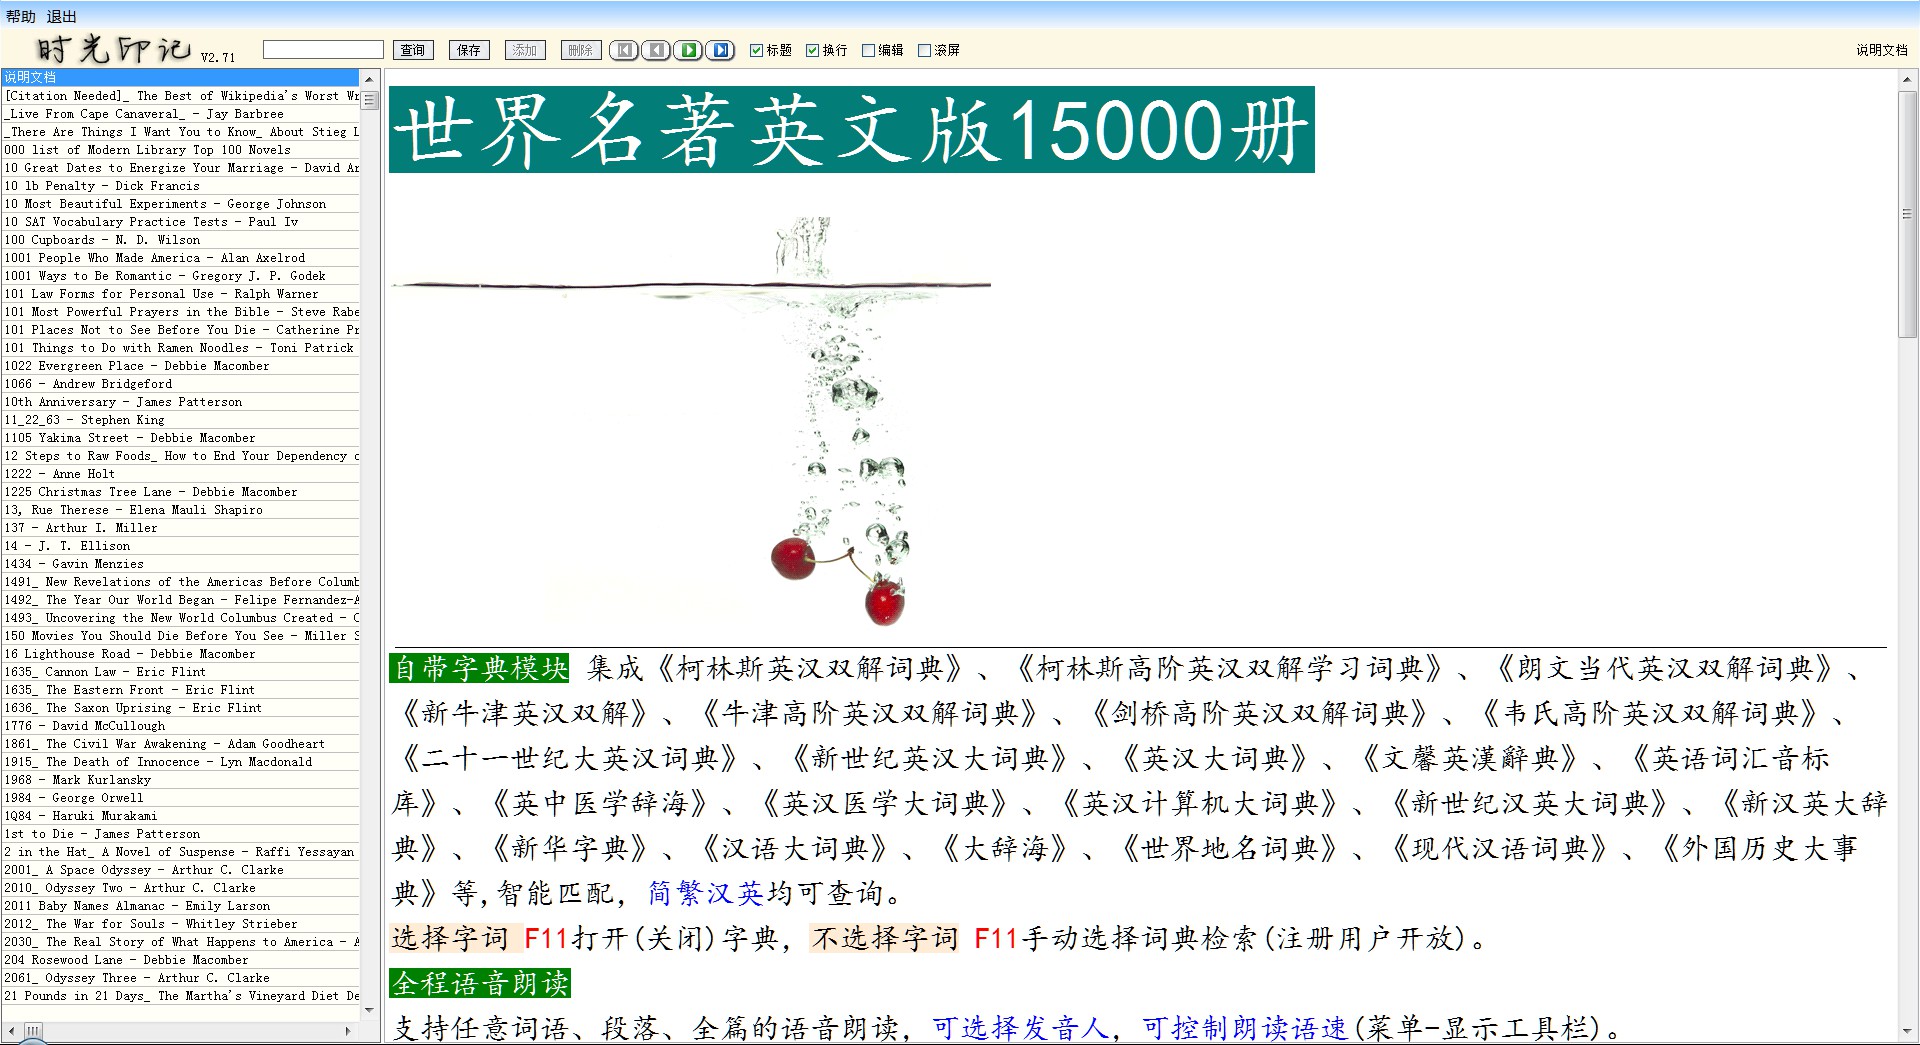
Task: Click the cherry splash image
Action: [691, 420]
